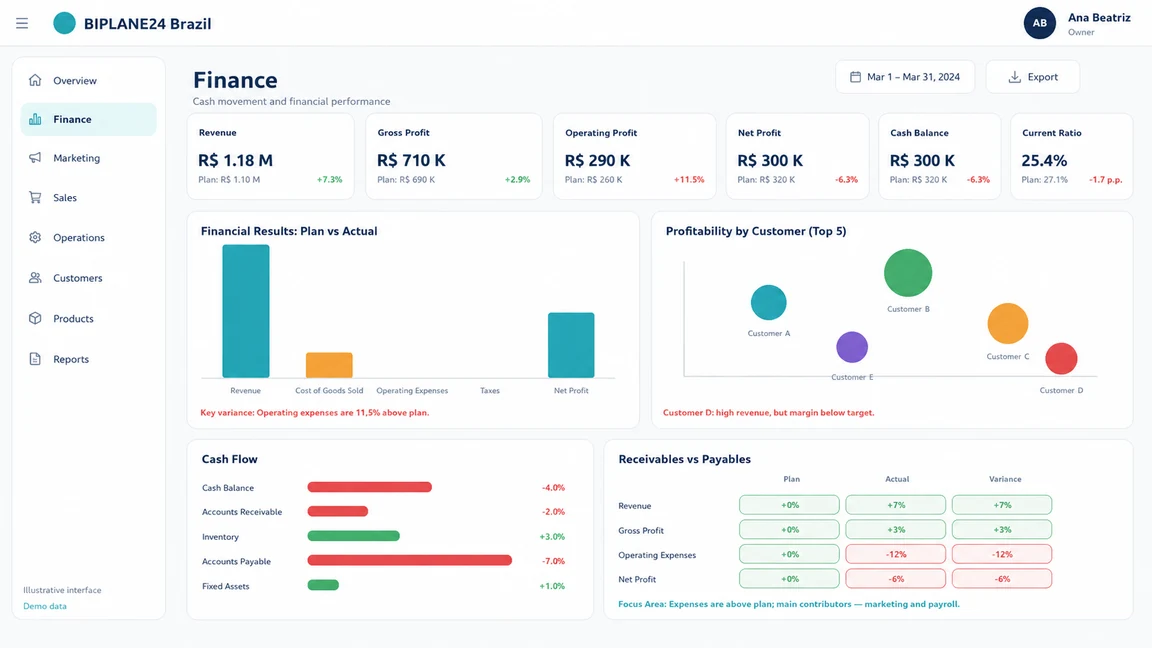Click Revenue Actual +7% cell
This screenshot has width=1152, height=648.
[x=896, y=505]
